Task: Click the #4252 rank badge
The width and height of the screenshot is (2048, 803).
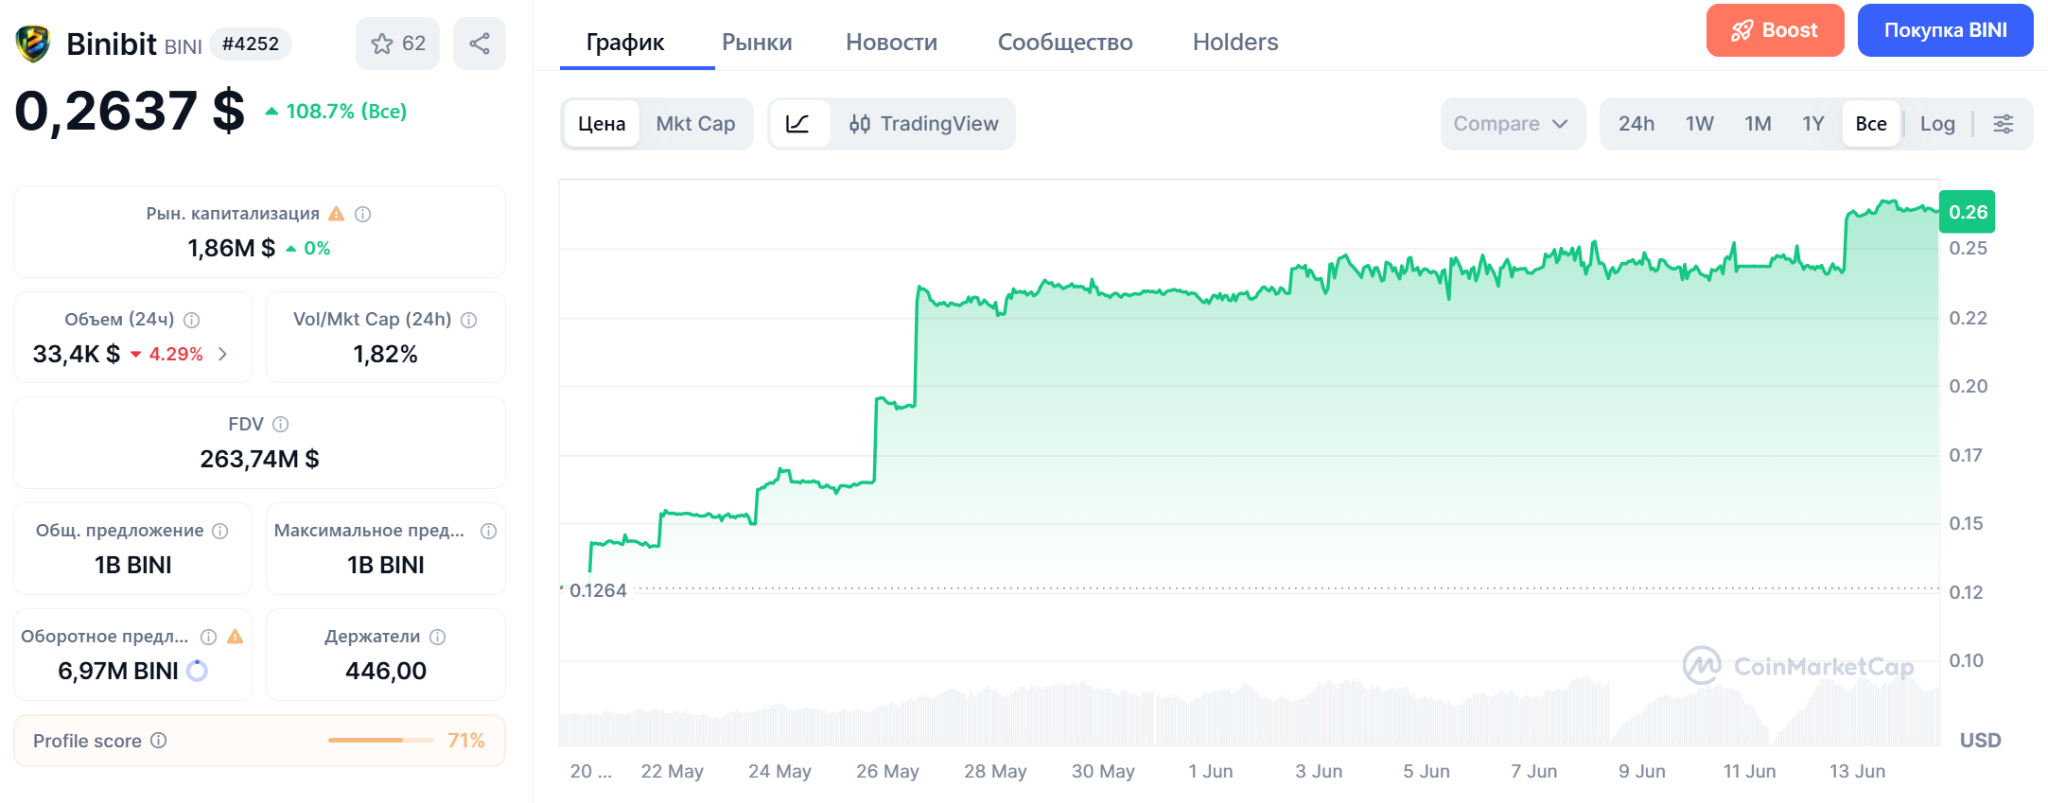Action: click(x=250, y=44)
